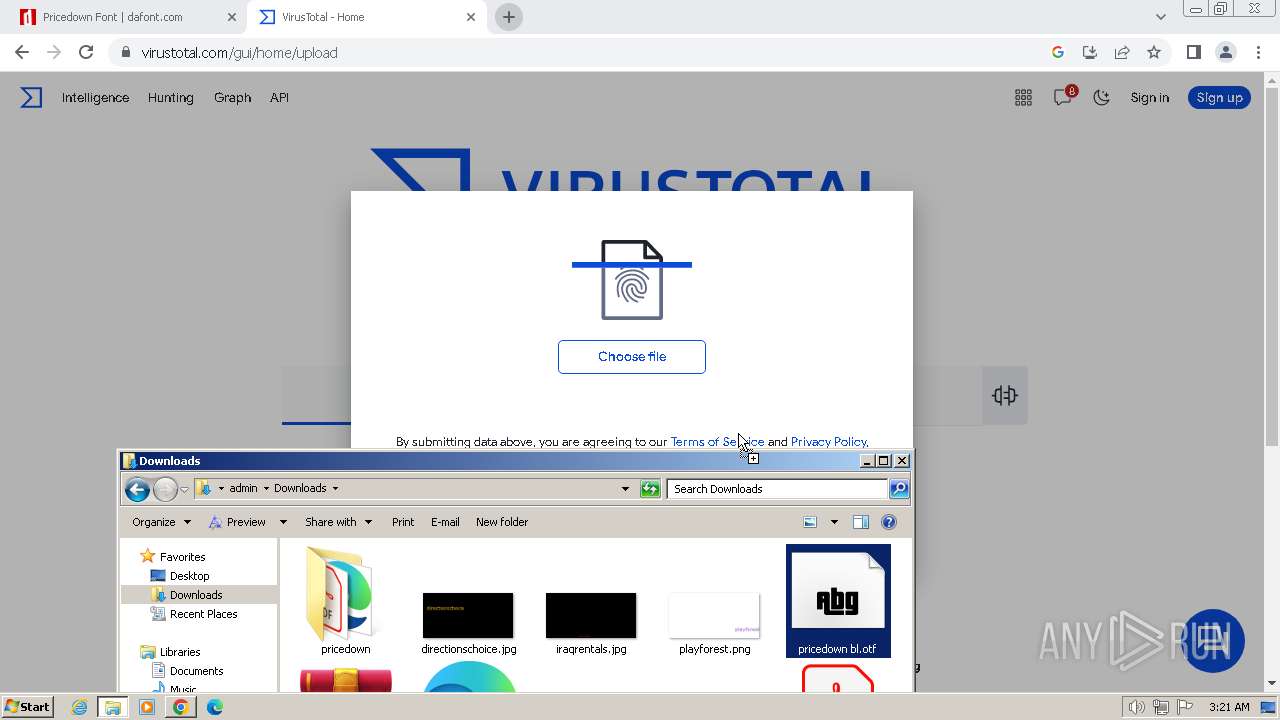Click the Preview toolbar button

(x=237, y=522)
